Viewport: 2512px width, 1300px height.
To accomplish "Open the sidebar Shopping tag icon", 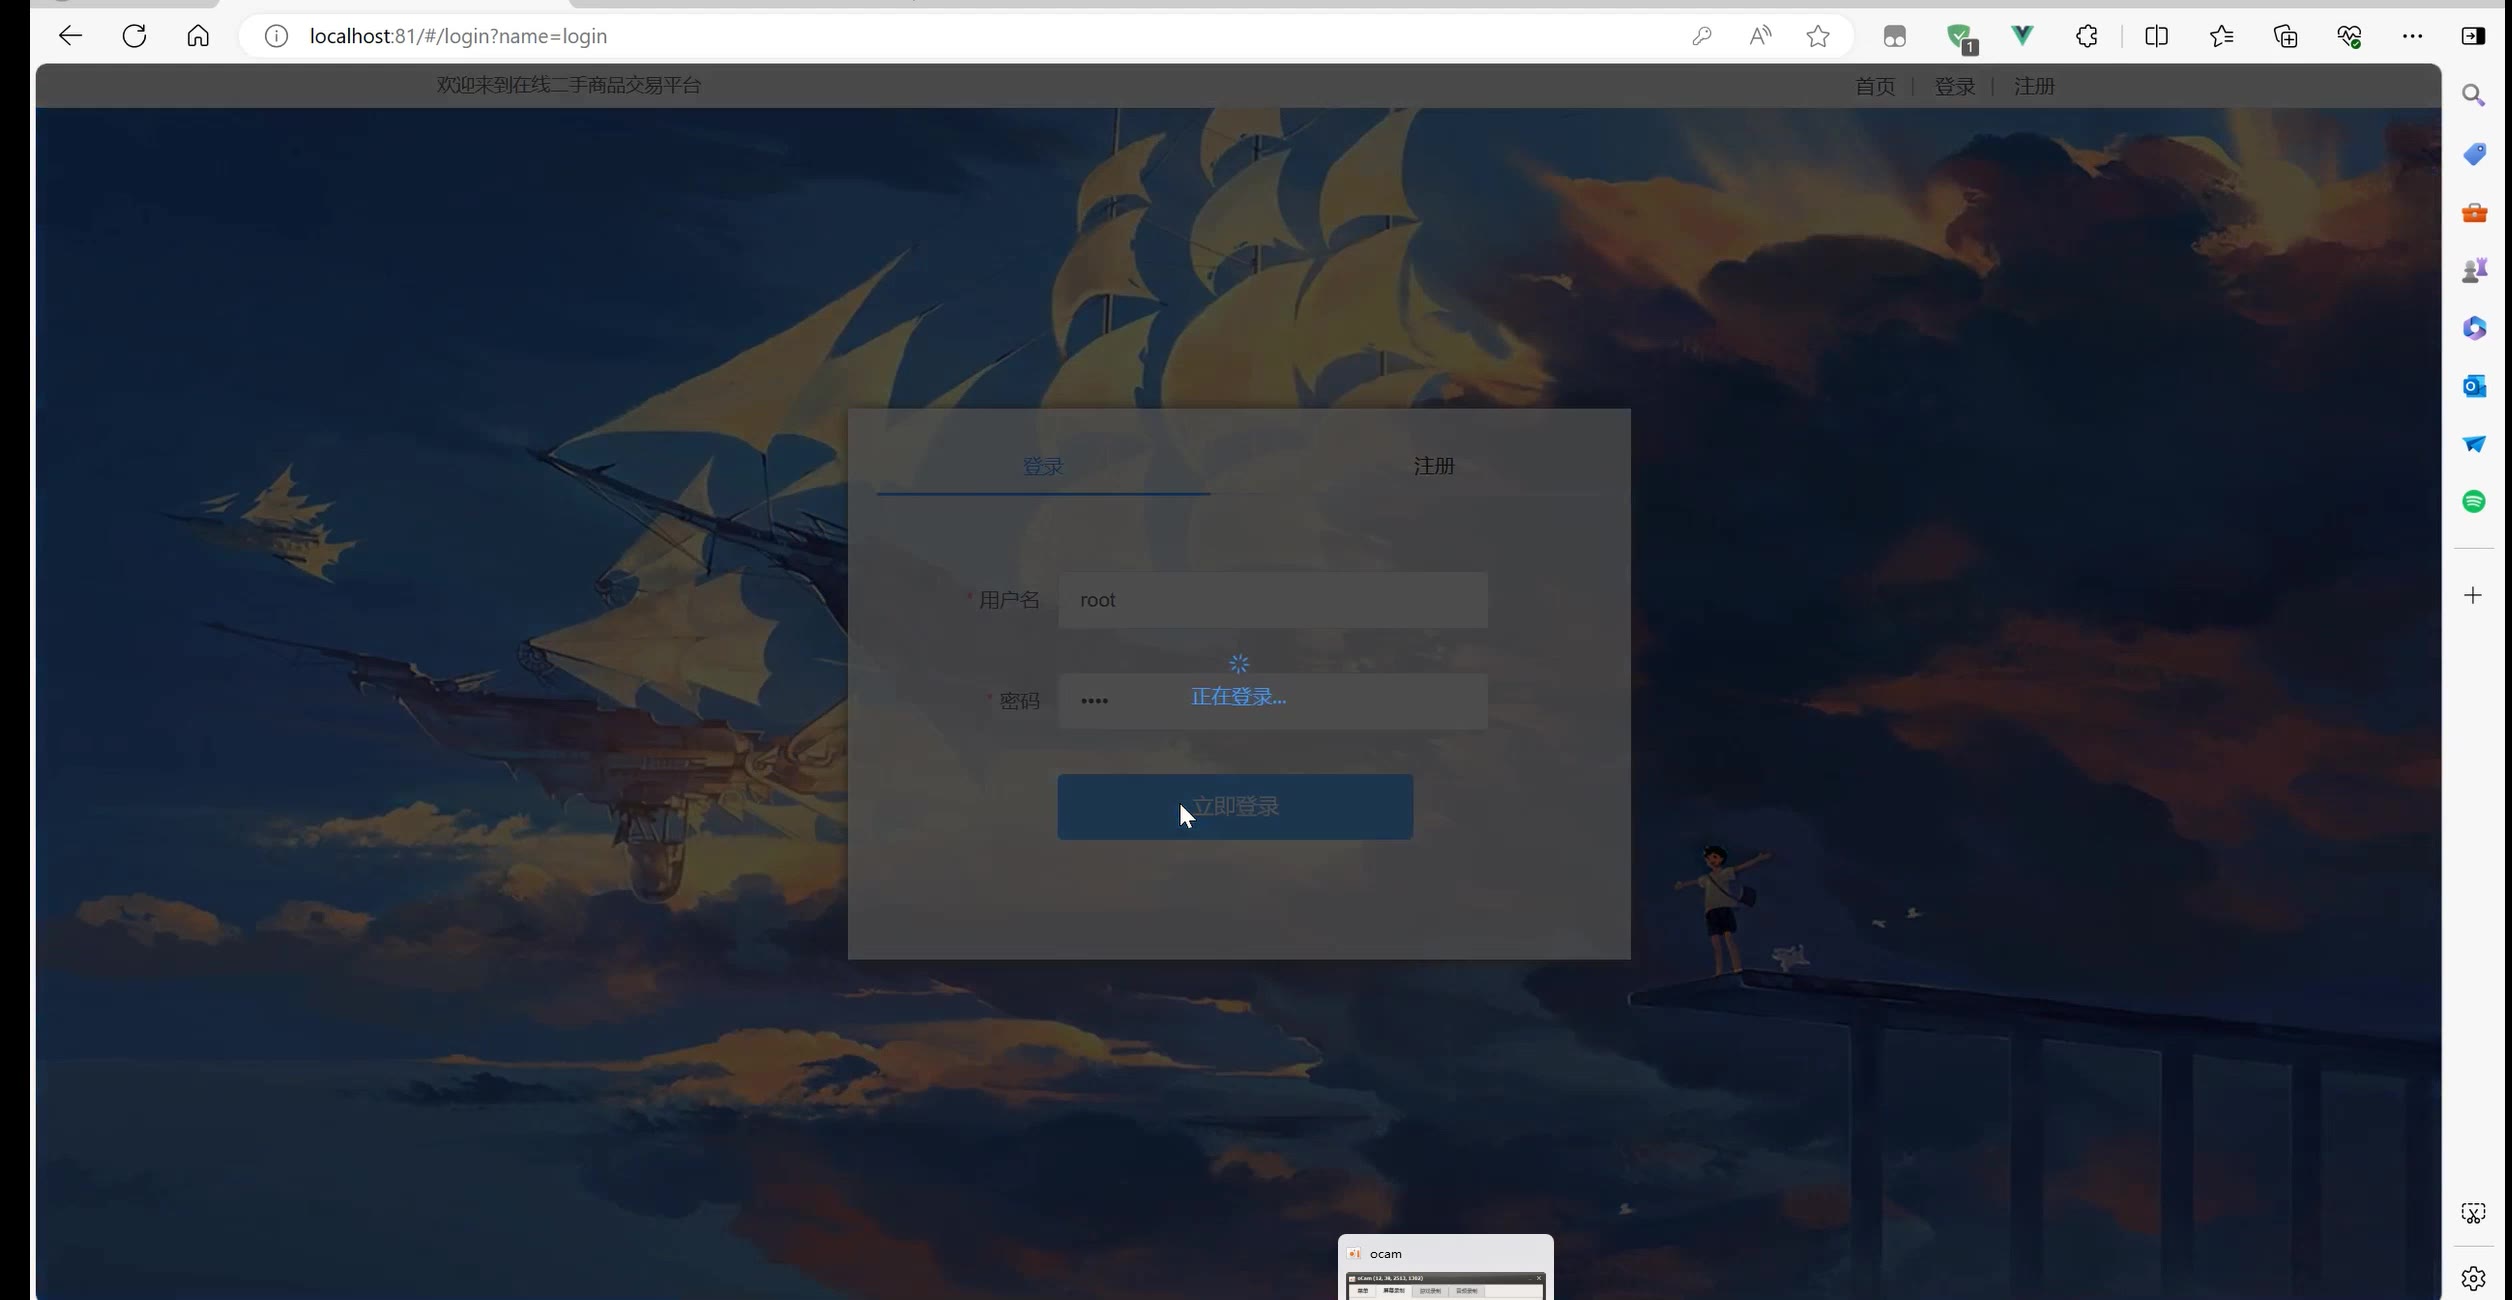I will tap(2474, 153).
